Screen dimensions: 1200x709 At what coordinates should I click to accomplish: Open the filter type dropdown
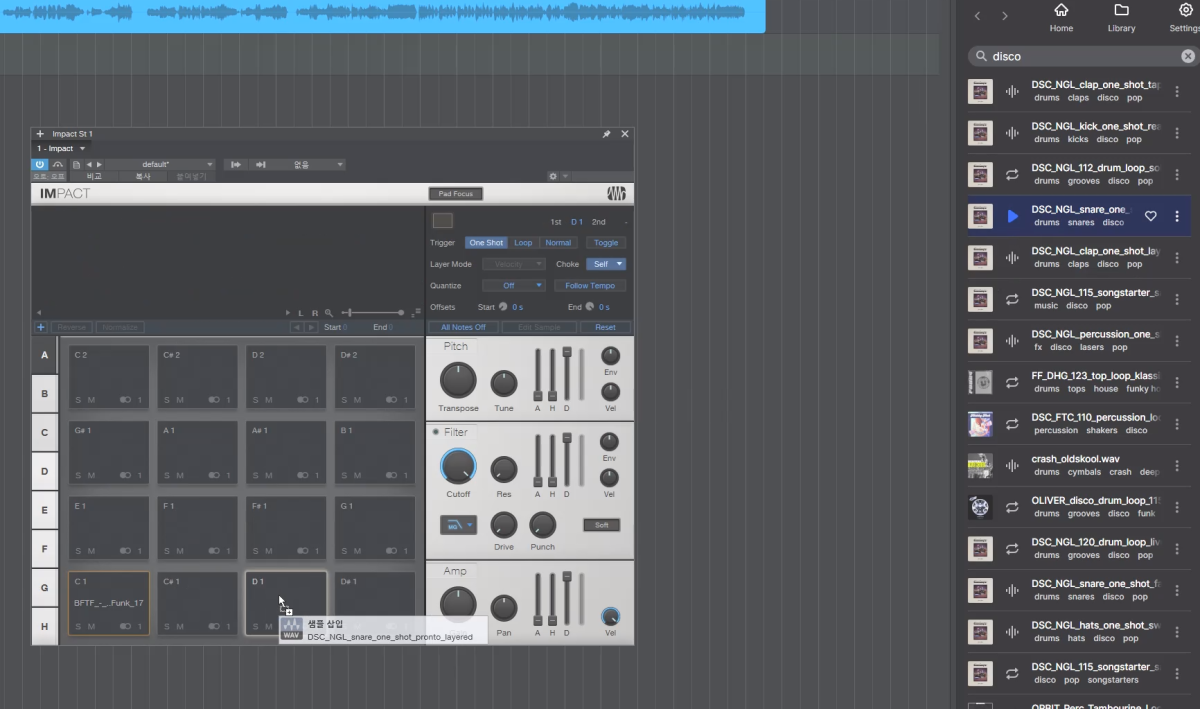(x=458, y=524)
